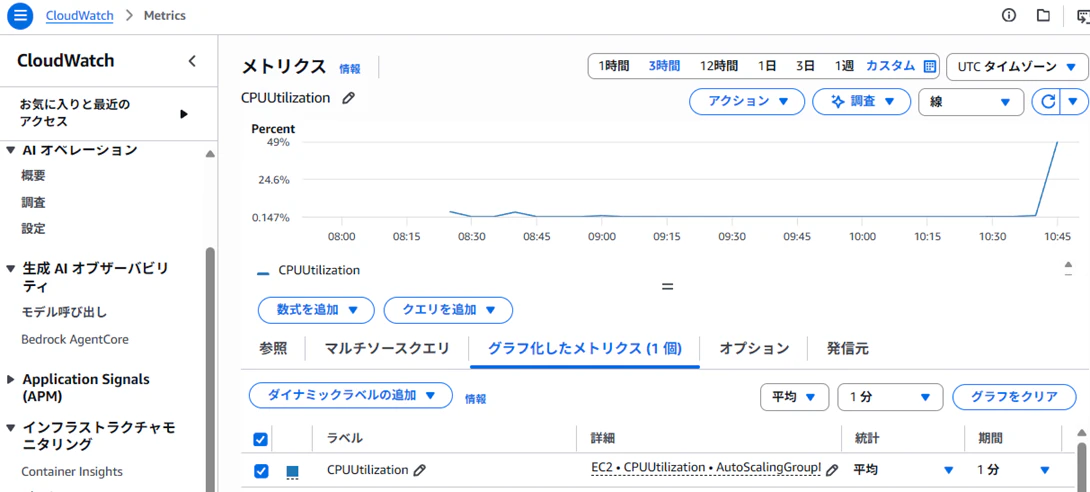Open row 統計 平均 dropdown
This screenshot has width=1090, height=492.
point(903,470)
